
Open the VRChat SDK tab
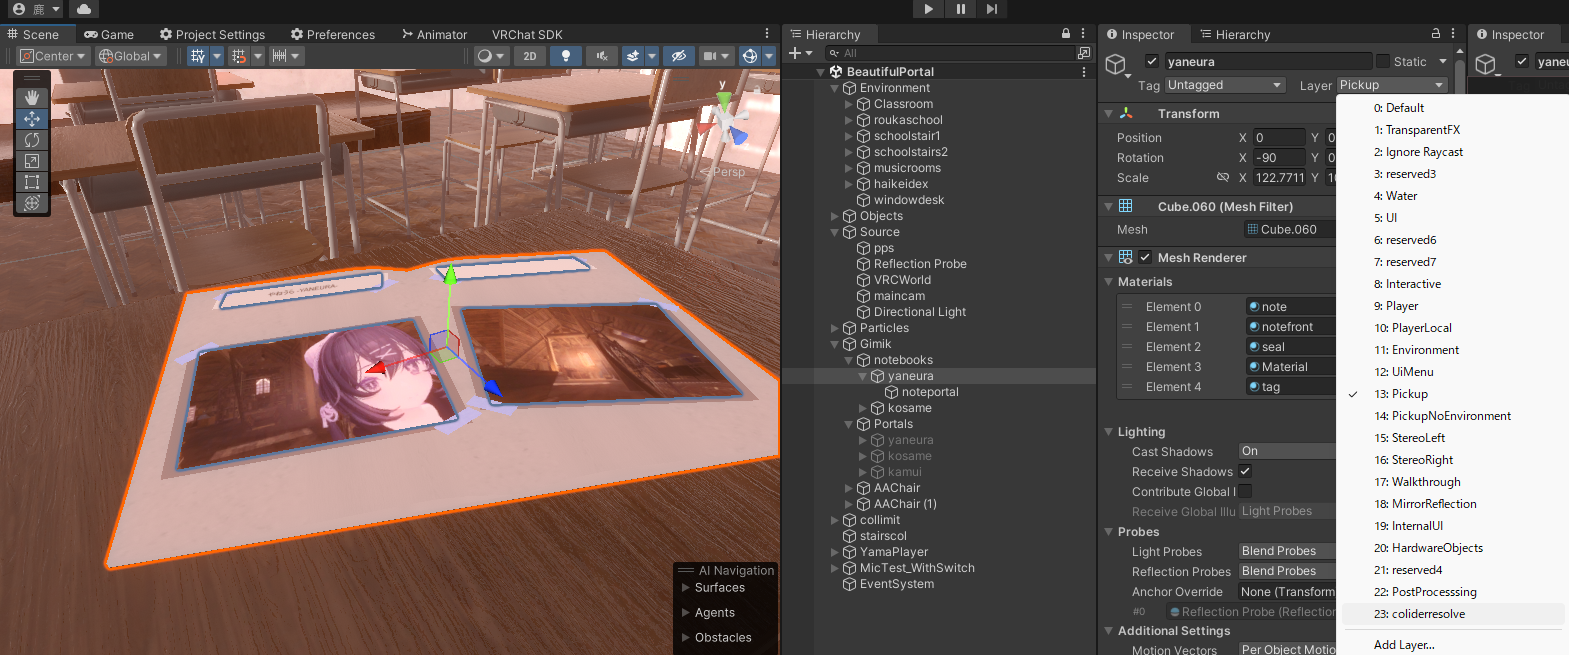click(x=527, y=34)
